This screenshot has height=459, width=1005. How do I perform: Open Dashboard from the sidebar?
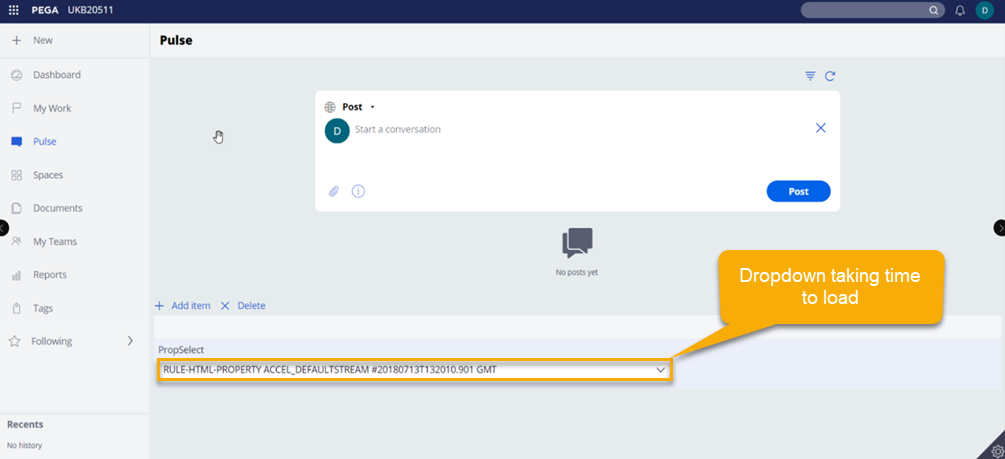(56, 75)
